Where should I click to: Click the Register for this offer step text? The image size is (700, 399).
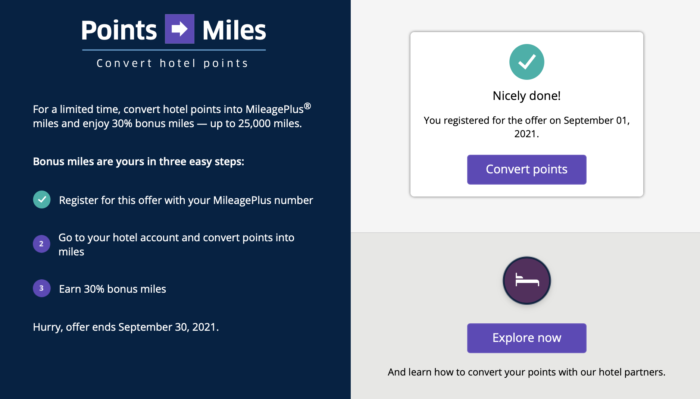186,200
